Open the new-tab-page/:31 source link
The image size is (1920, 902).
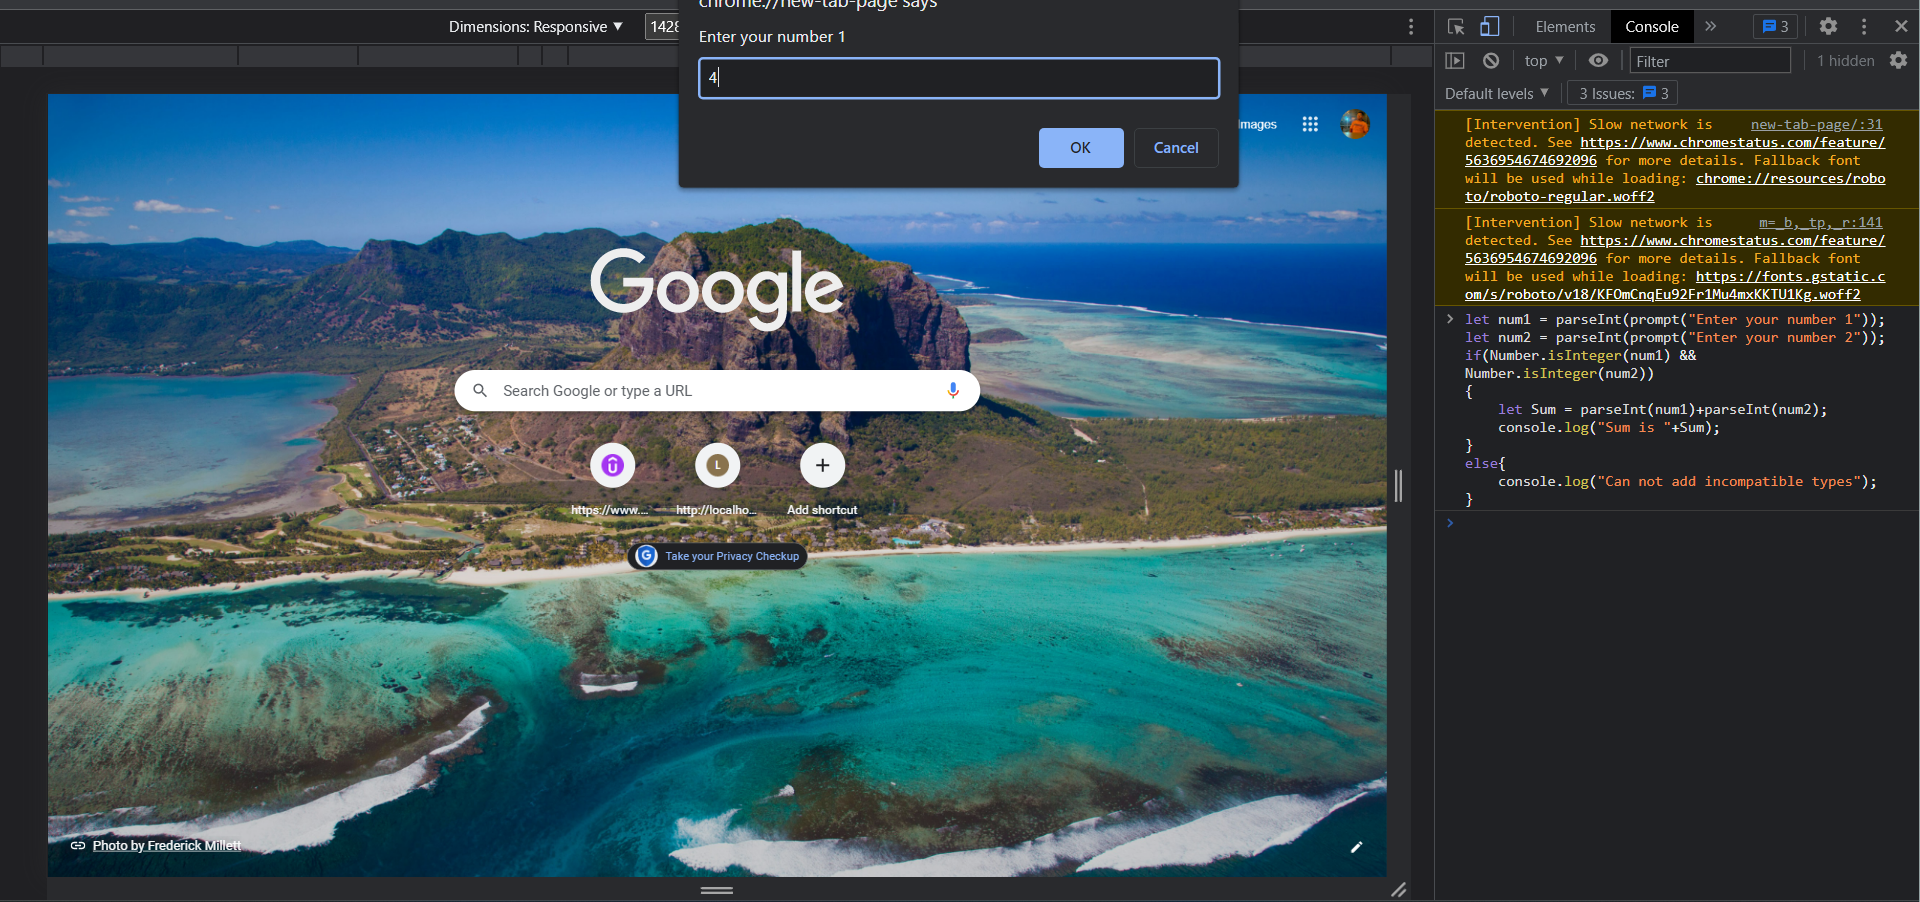1816,125
